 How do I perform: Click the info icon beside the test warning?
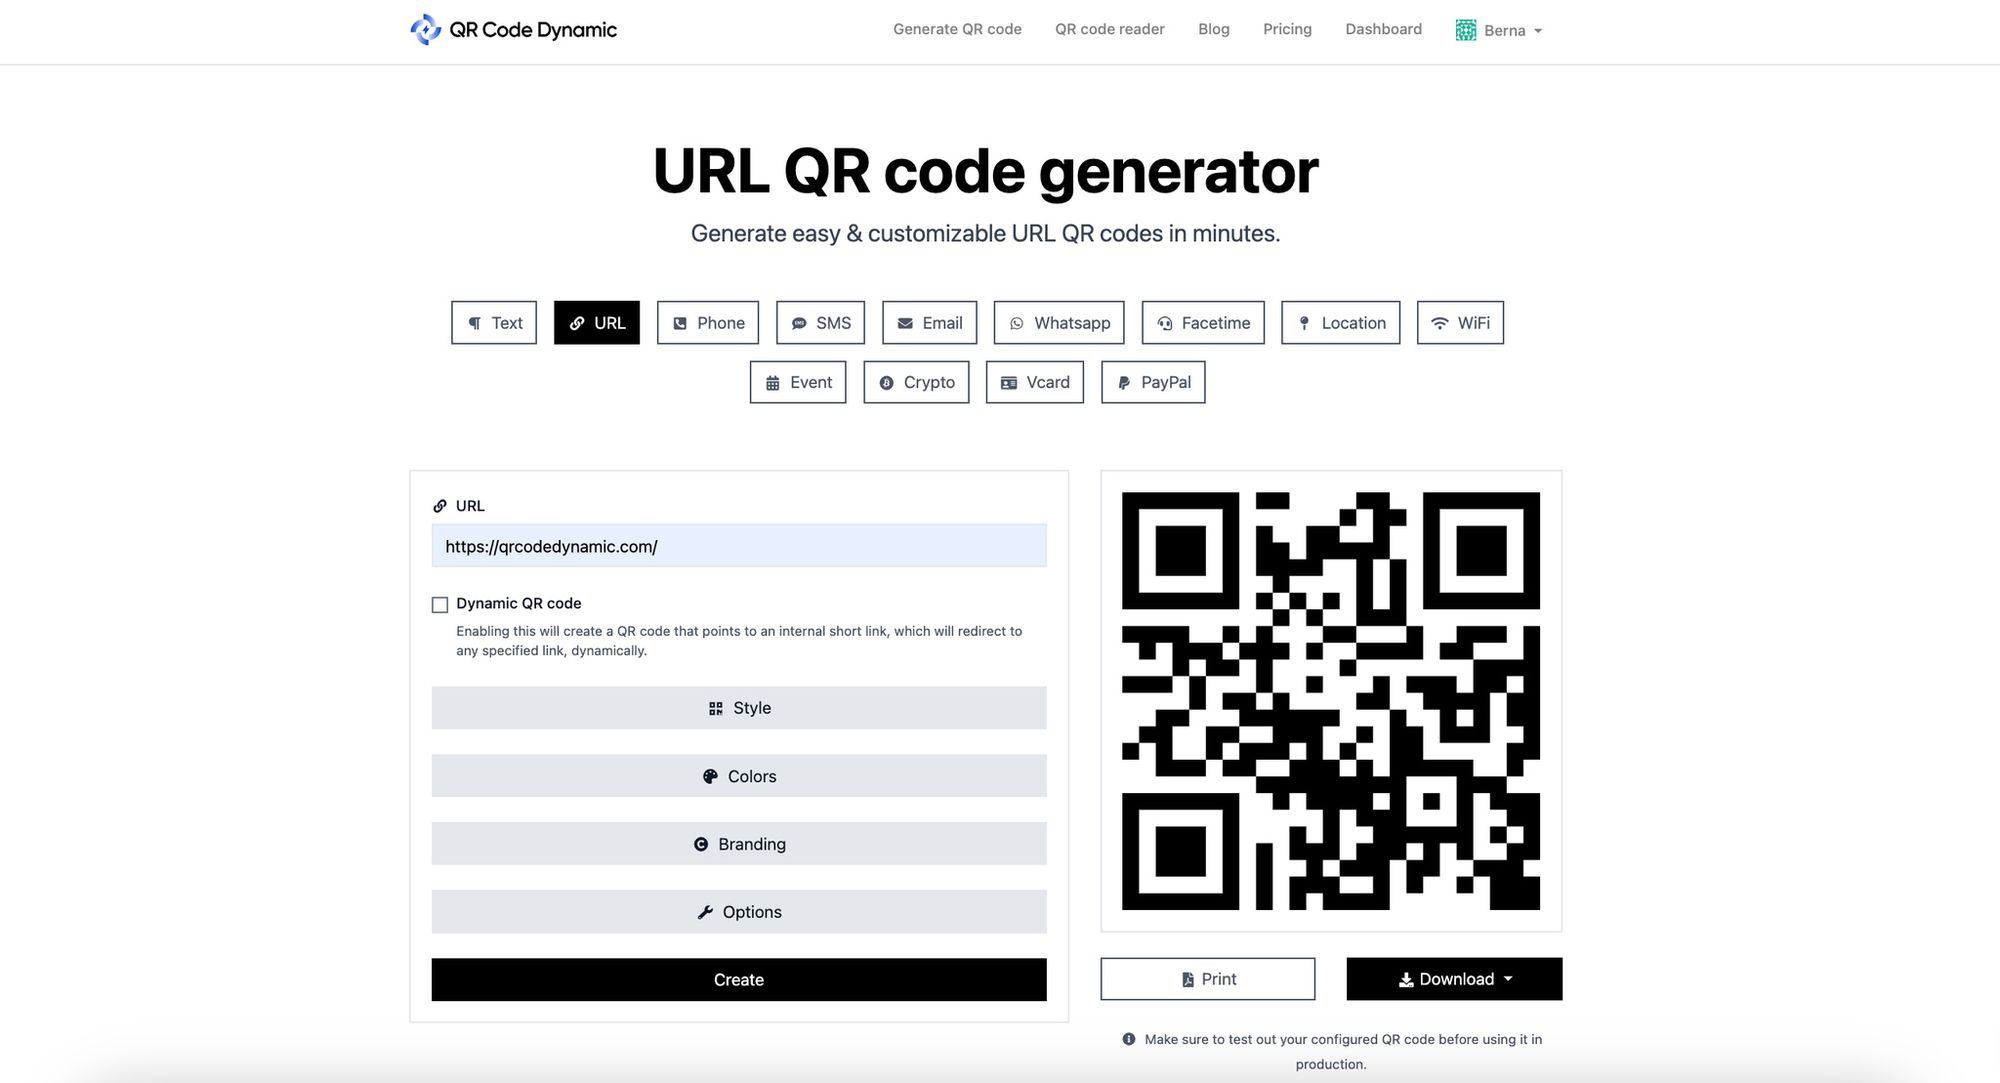pyautogui.click(x=1129, y=1039)
